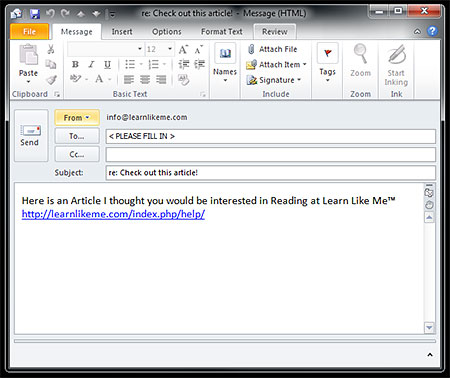This screenshot has width=450, height=378.
Task: Minimize the ribbon with the caret
Action: click(x=417, y=31)
